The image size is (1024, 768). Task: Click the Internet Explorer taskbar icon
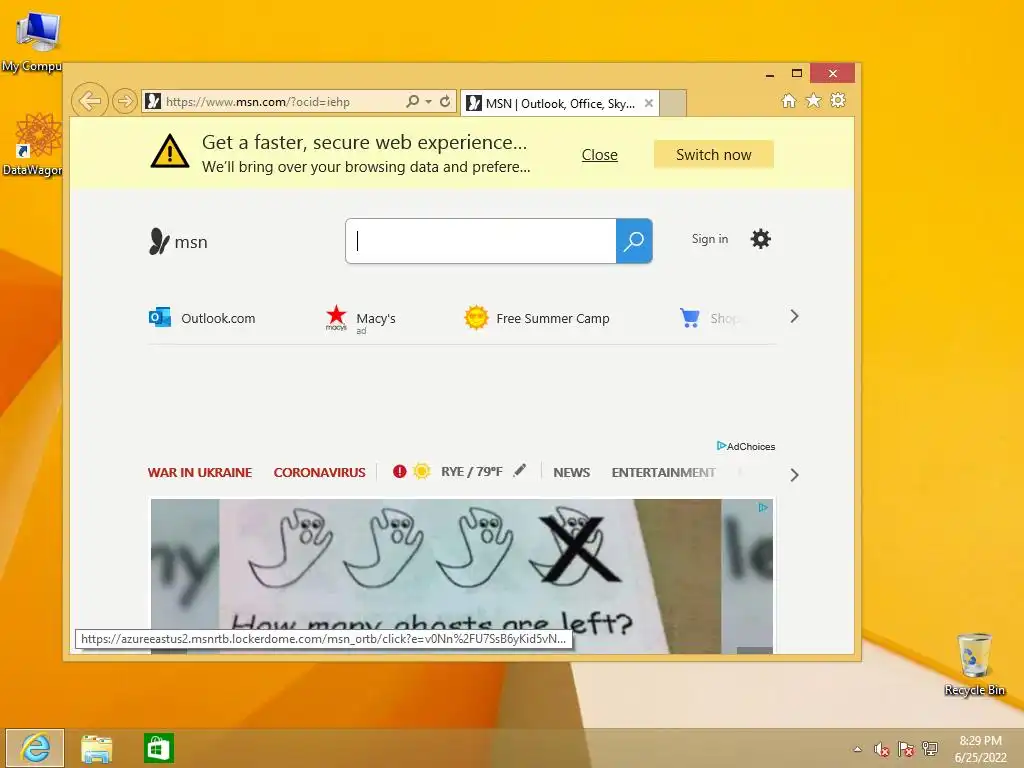(x=35, y=748)
